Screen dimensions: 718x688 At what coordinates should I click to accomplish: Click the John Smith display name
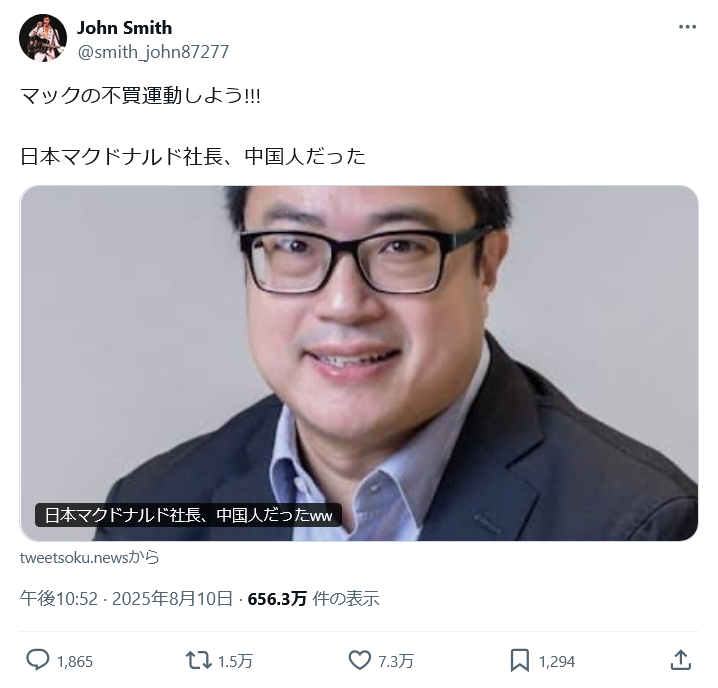(125, 27)
